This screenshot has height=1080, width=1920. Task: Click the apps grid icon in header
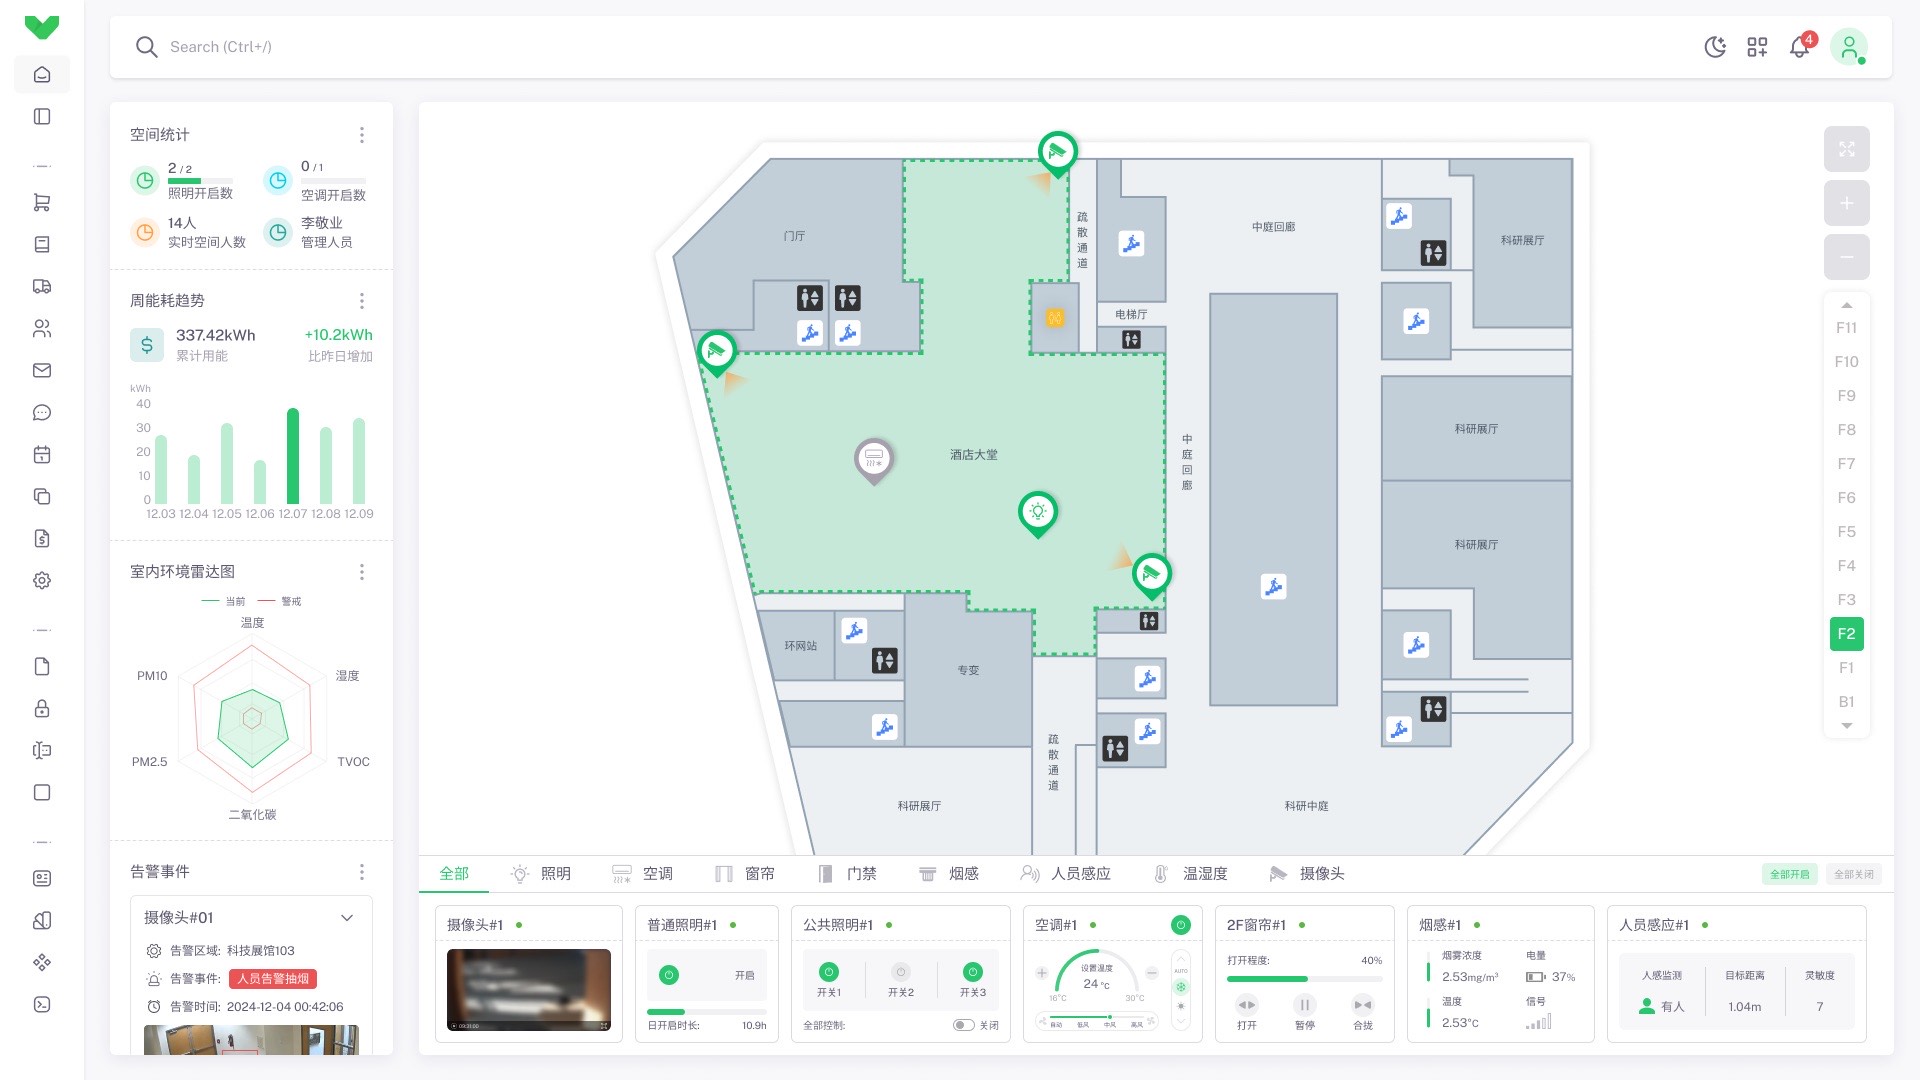click(x=1757, y=47)
